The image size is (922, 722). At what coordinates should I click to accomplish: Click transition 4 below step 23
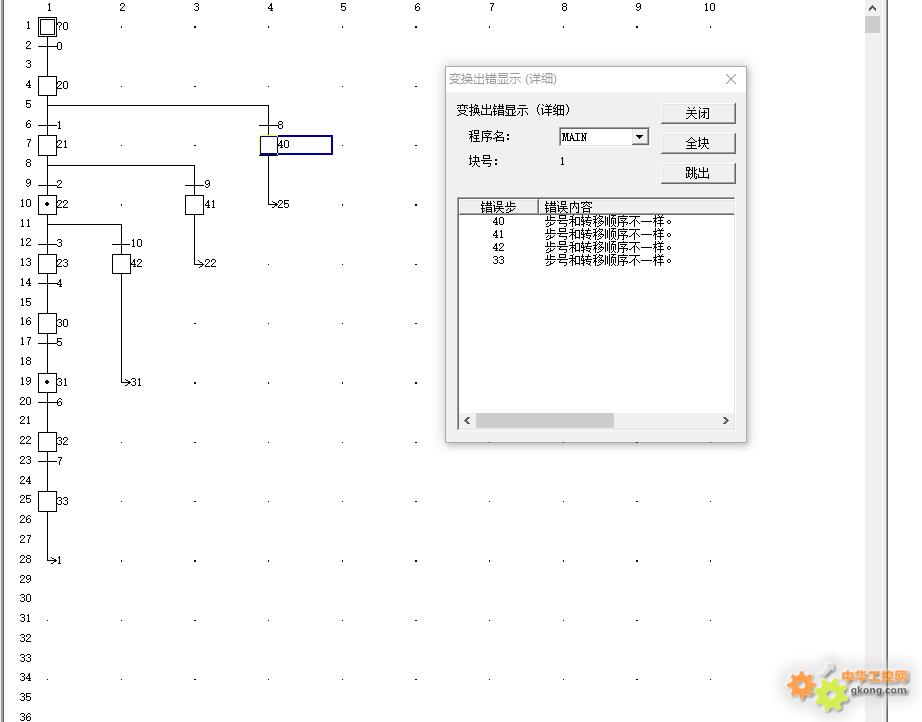(x=51, y=283)
